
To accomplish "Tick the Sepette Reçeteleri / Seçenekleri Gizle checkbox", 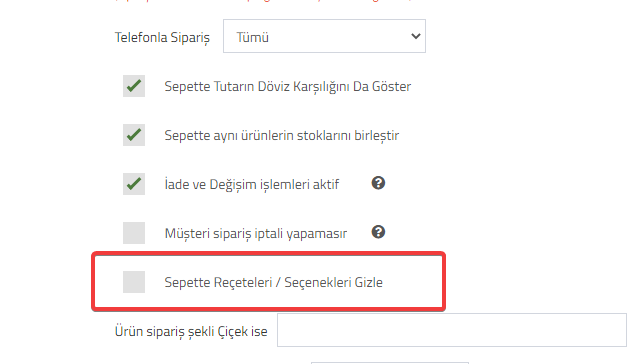I will [134, 282].
